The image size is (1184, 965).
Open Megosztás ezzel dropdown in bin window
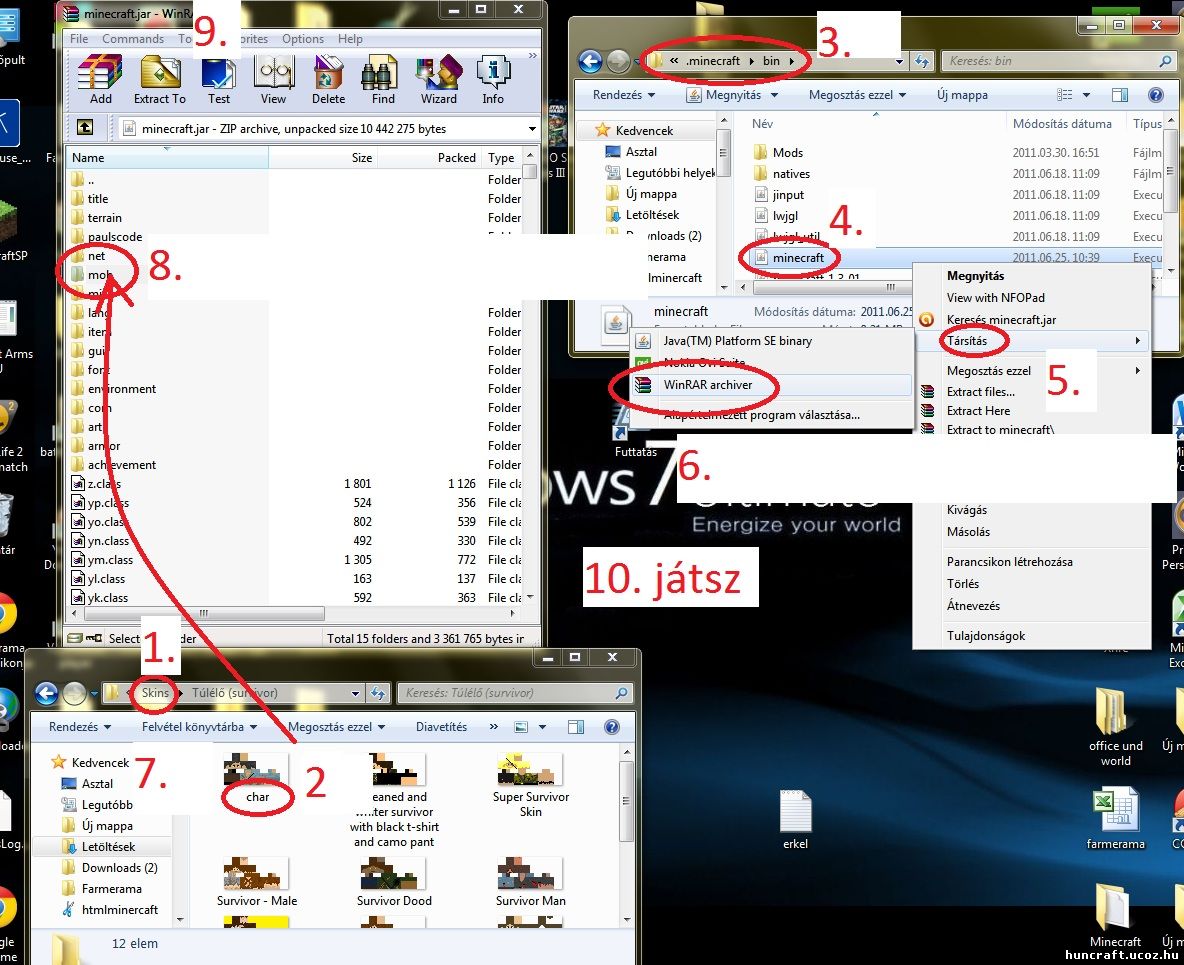click(x=857, y=94)
